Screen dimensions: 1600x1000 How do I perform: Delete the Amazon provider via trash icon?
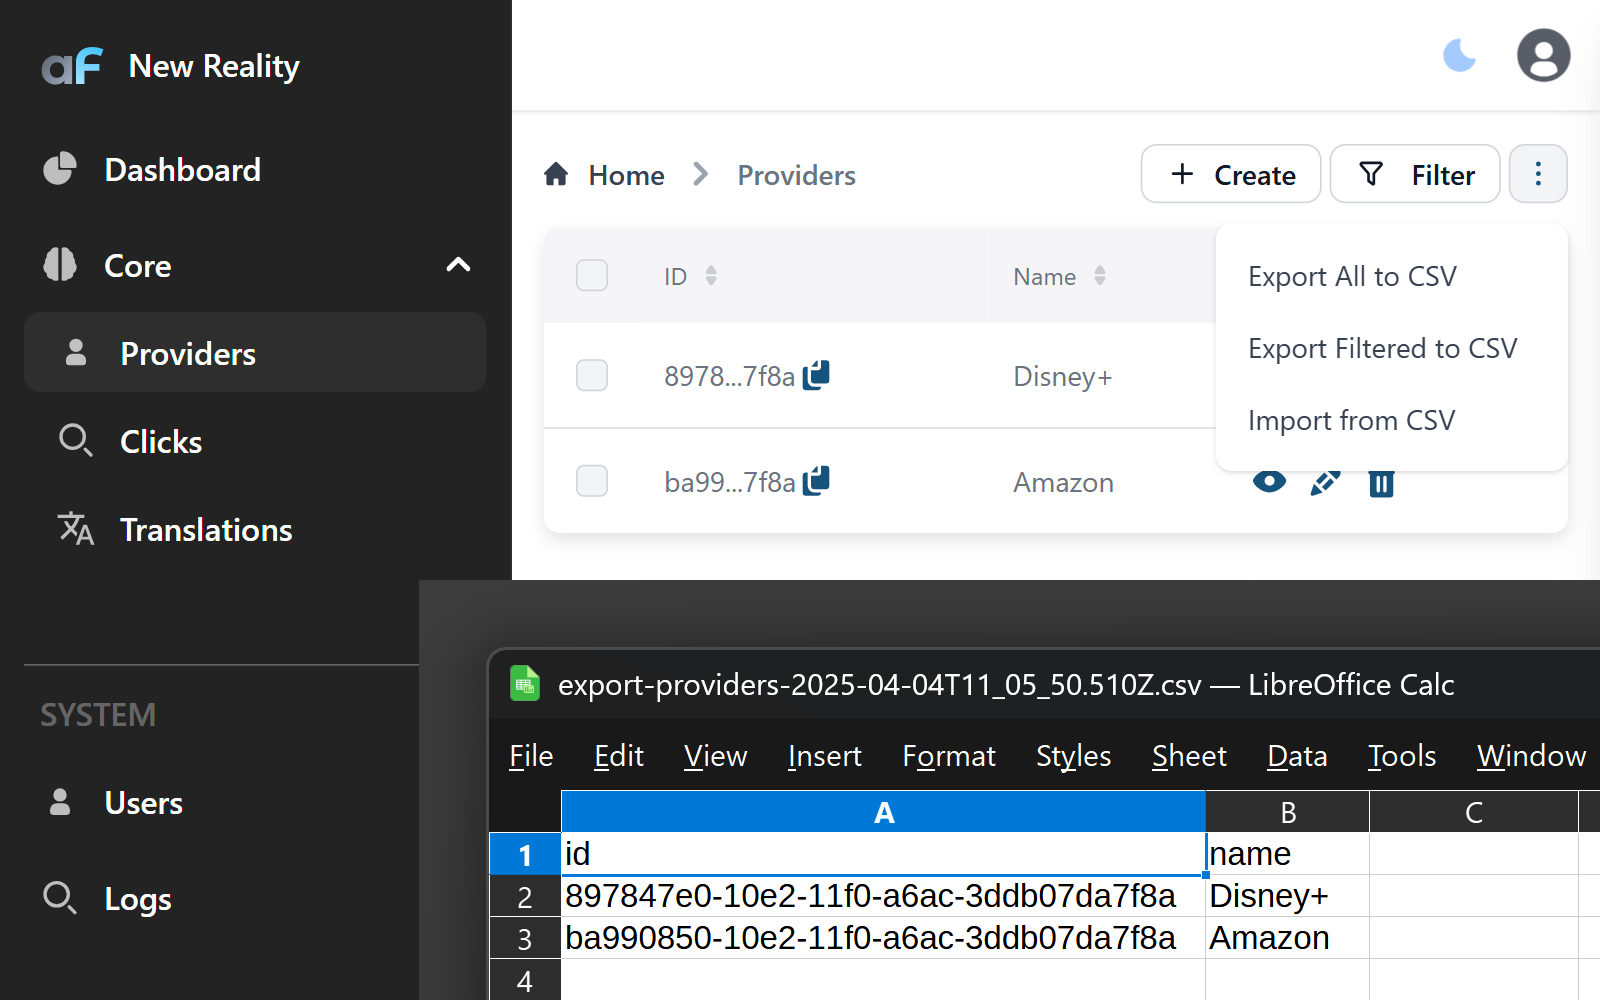pyautogui.click(x=1381, y=482)
